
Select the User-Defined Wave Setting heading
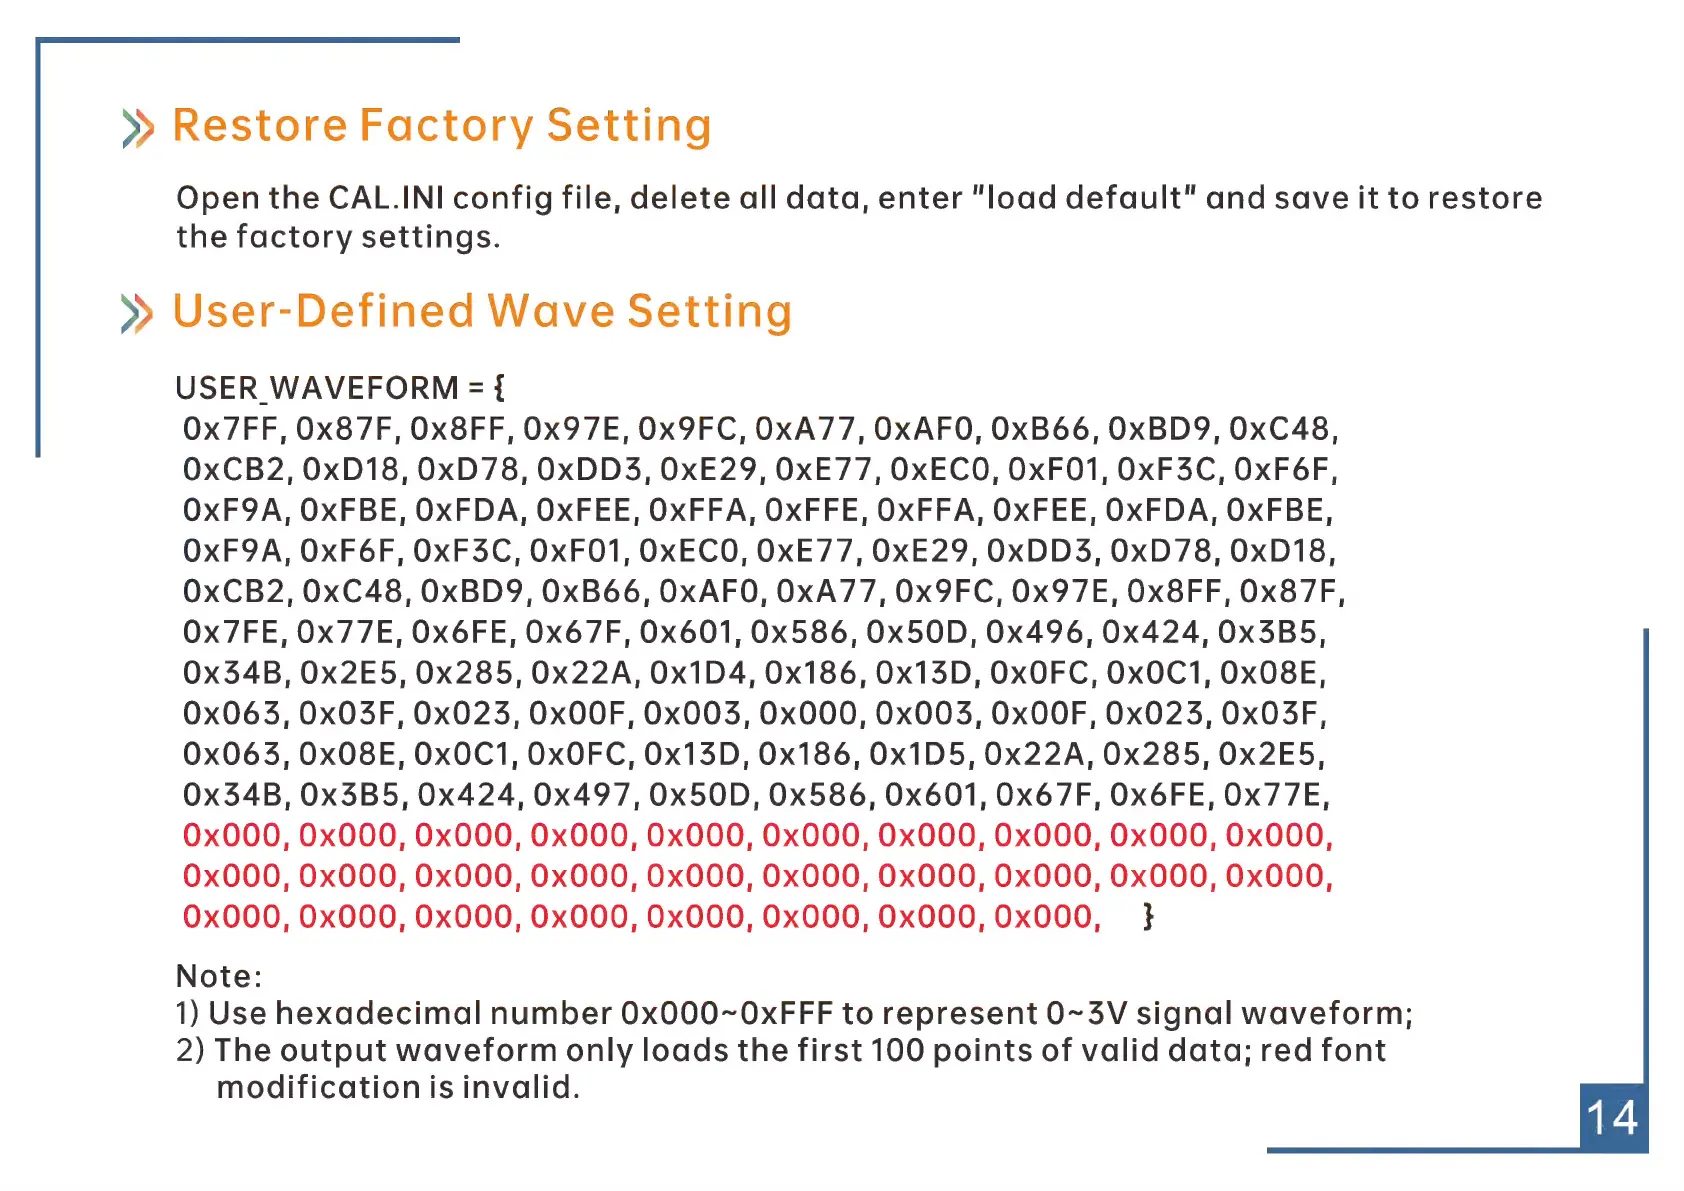point(482,312)
